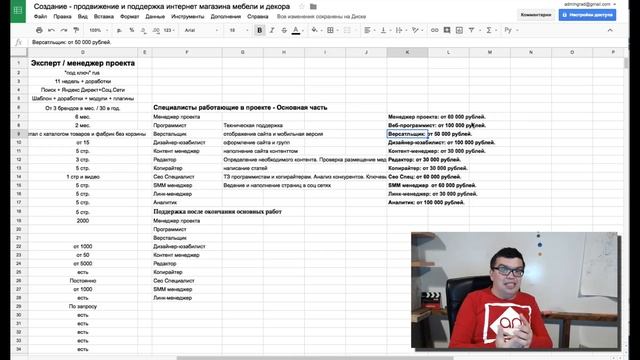
Task: Open the font size dropdown
Action: [238, 30]
